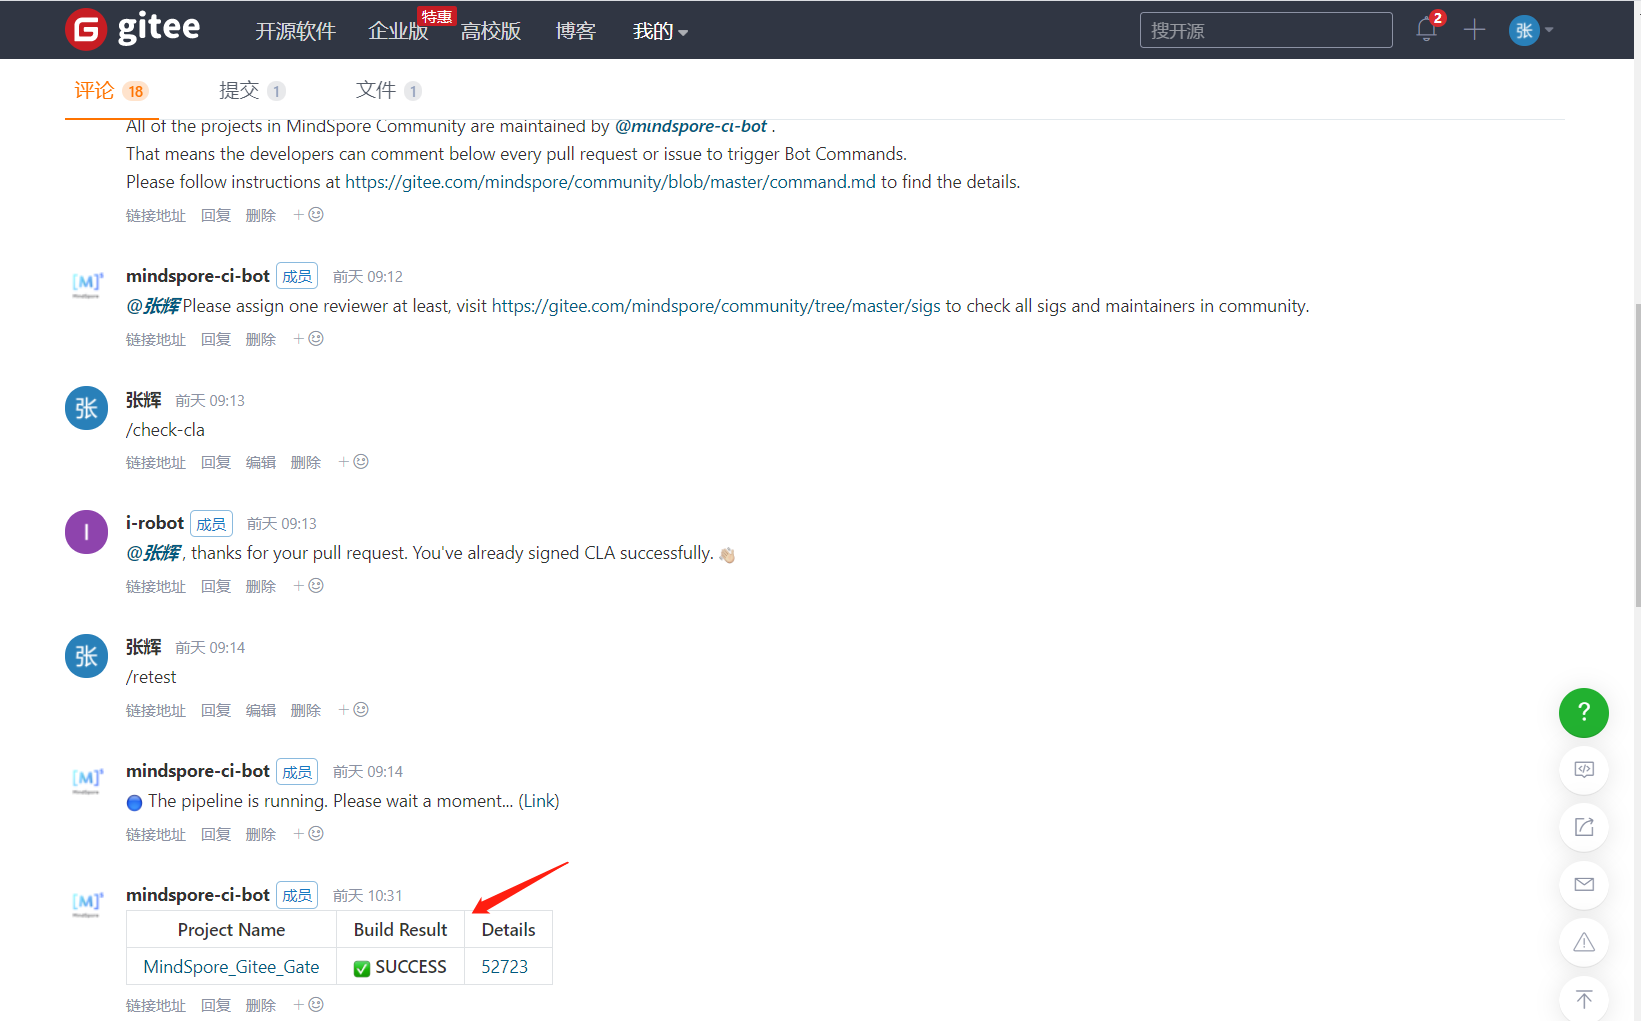Expand the 我的 dropdown menu
The width and height of the screenshot is (1641, 1021).
pos(660,31)
